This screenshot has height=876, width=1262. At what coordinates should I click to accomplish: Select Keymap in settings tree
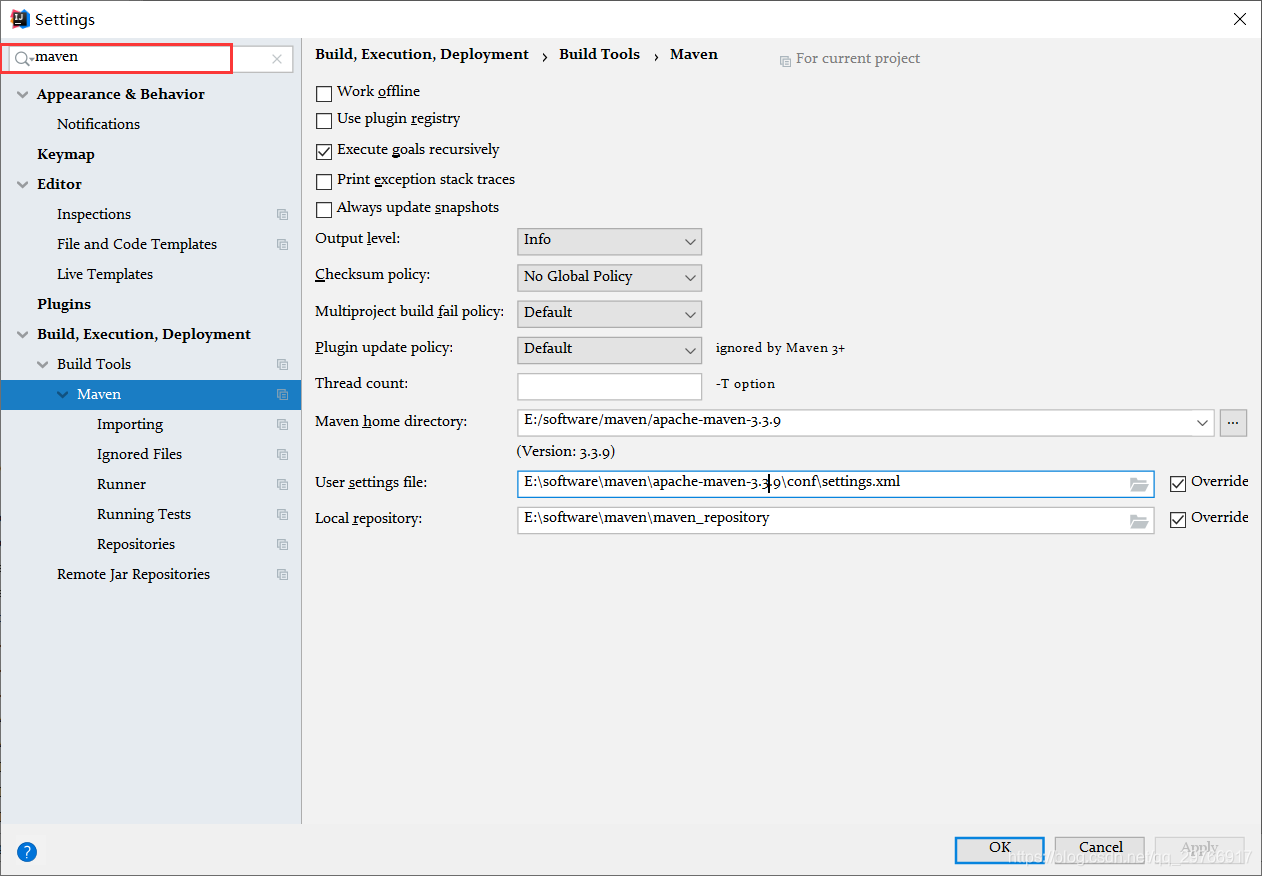(x=66, y=154)
